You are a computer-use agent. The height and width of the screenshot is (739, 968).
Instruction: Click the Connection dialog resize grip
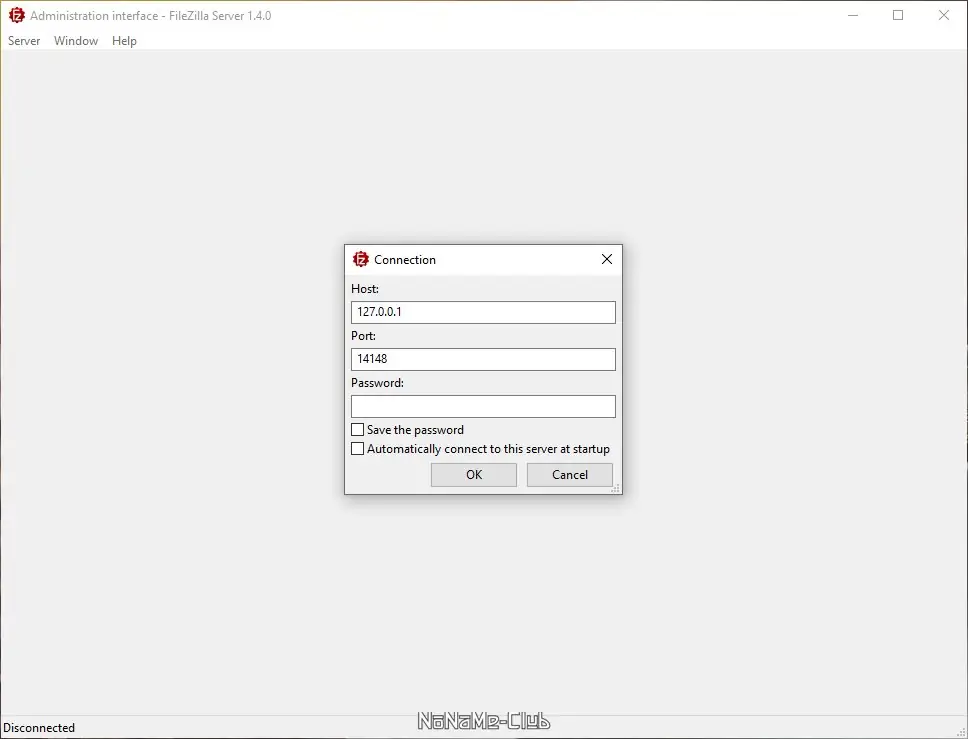[615, 488]
